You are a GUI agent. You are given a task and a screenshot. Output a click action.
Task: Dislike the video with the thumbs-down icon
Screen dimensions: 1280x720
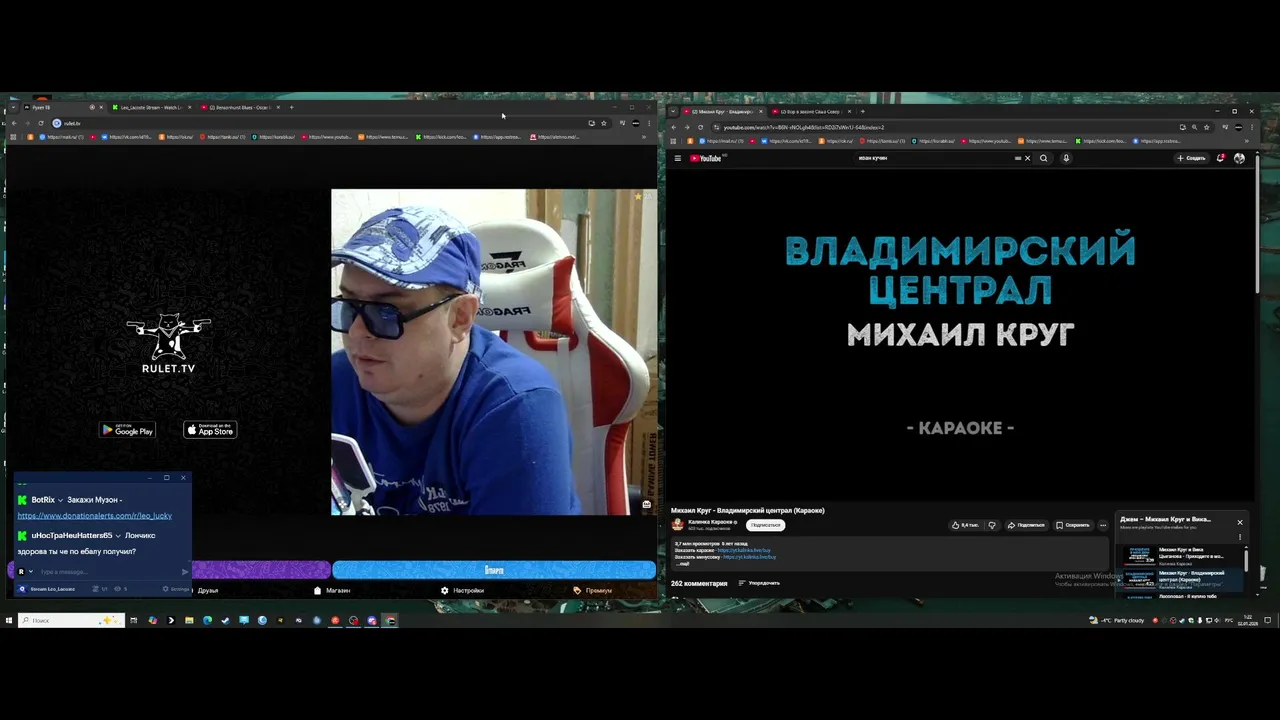pos(992,525)
